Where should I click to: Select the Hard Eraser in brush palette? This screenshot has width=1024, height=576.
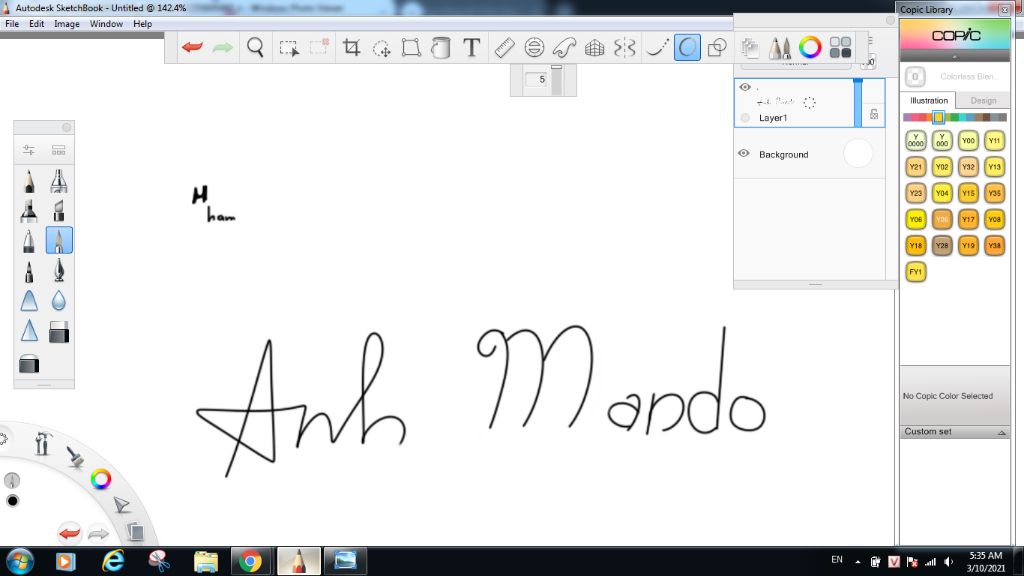[59, 332]
